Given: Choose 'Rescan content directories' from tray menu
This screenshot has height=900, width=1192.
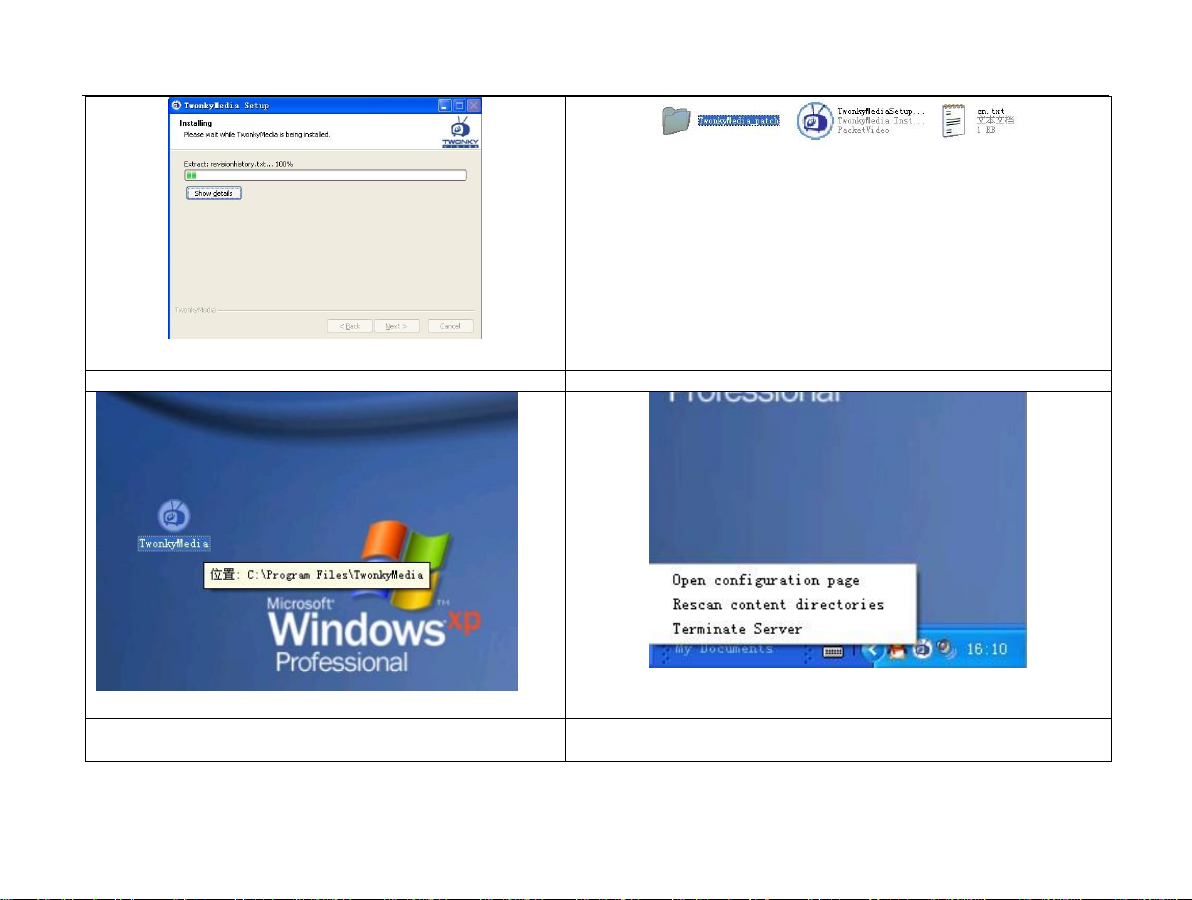Looking at the screenshot, I should 778,605.
